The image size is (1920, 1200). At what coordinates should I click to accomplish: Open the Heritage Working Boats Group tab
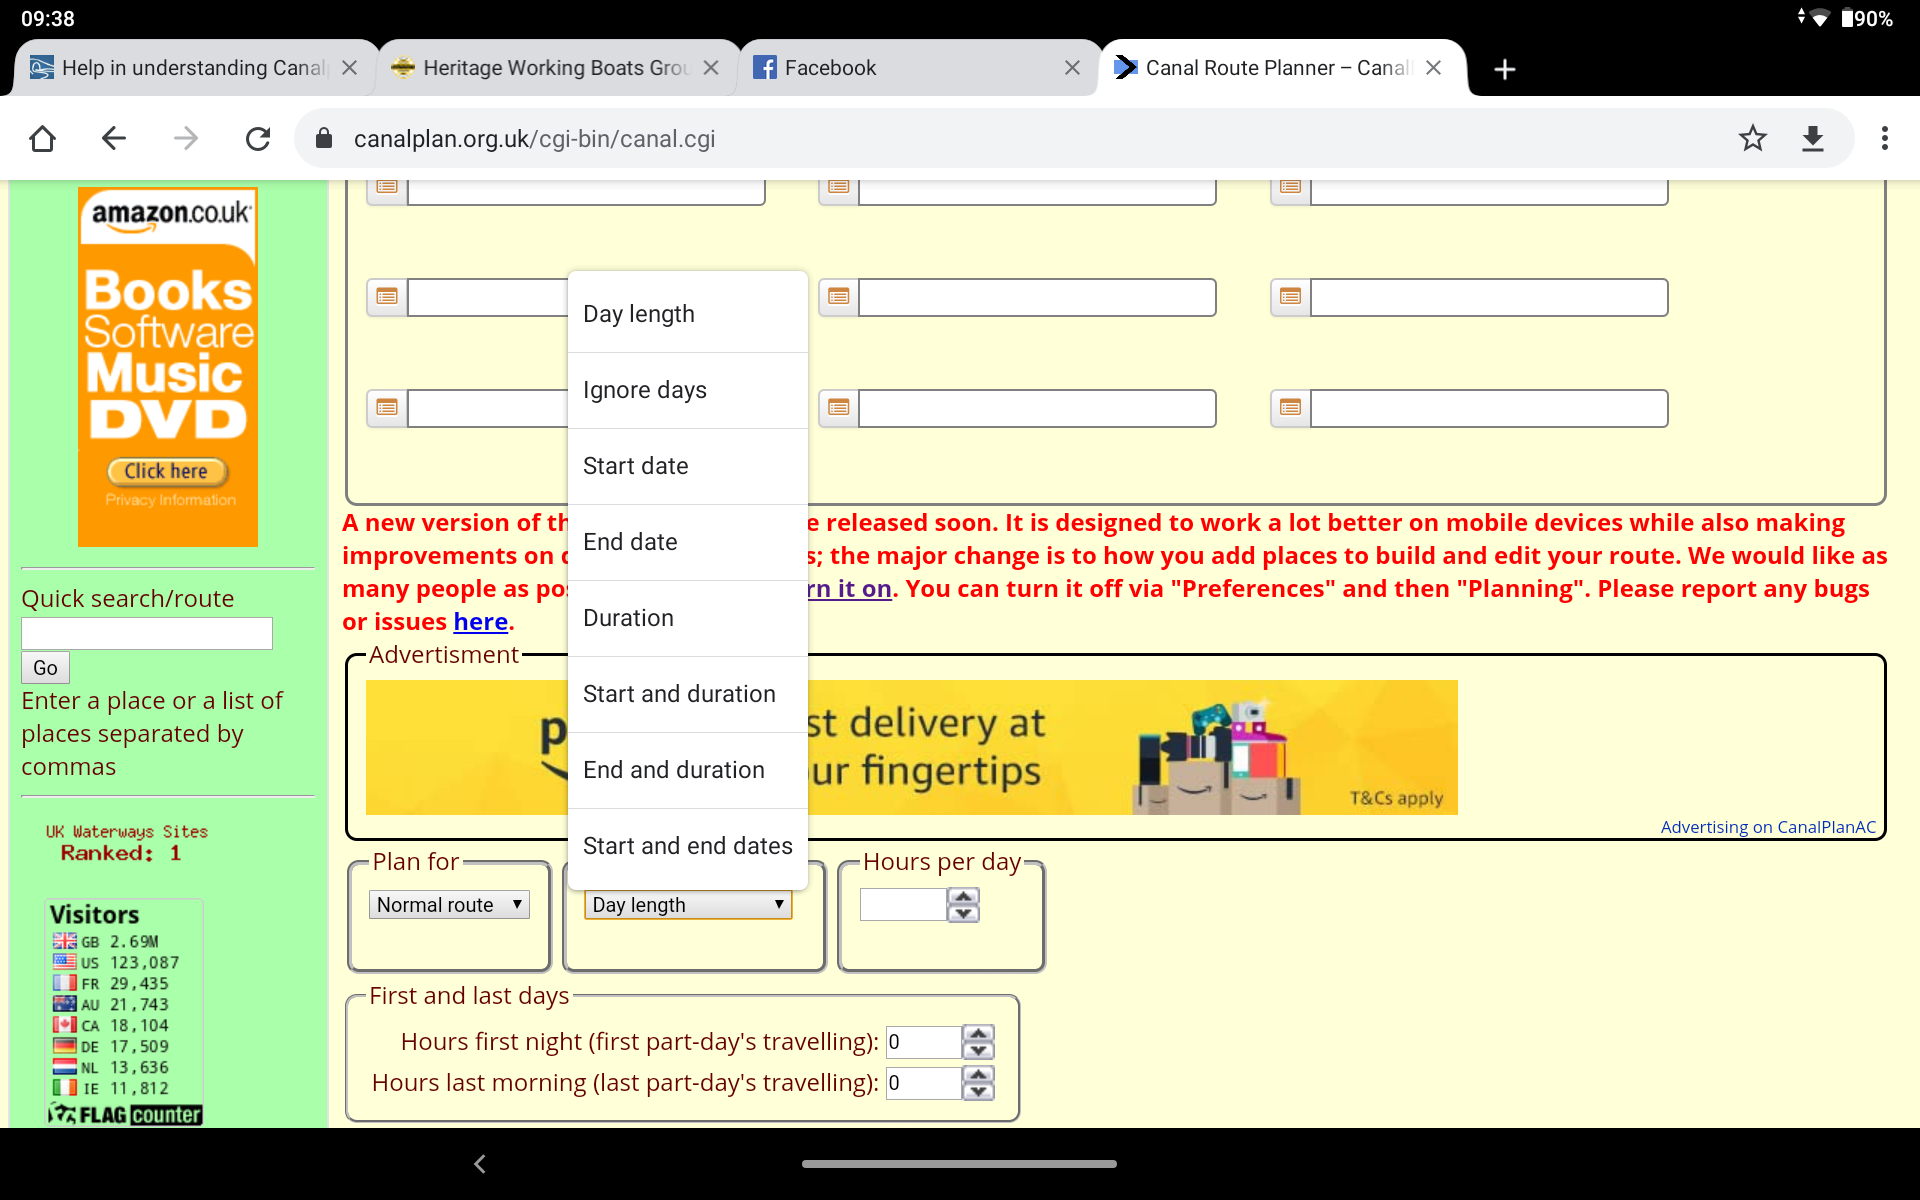pyautogui.click(x=556, y=68)
